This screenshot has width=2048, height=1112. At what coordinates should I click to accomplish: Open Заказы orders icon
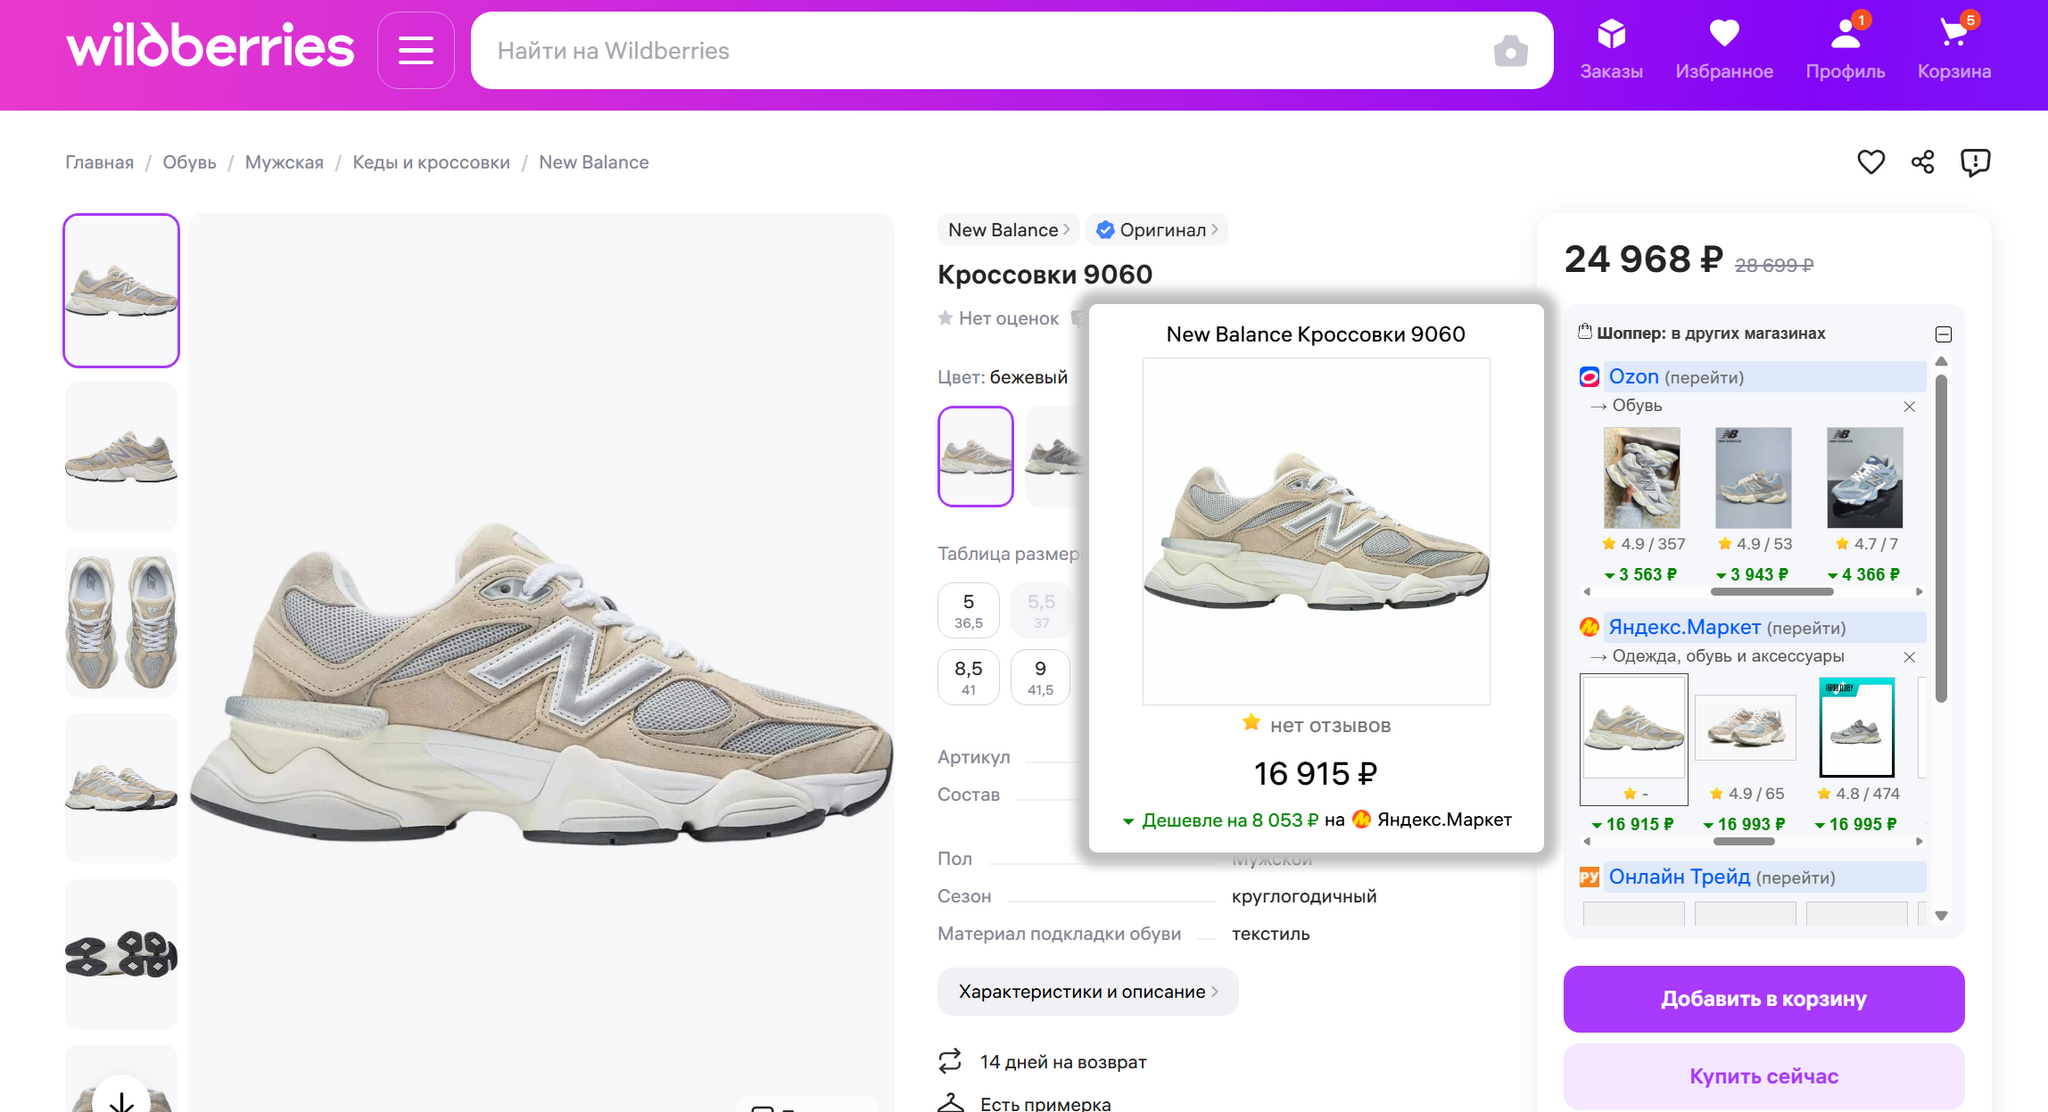pos(1611,49)
